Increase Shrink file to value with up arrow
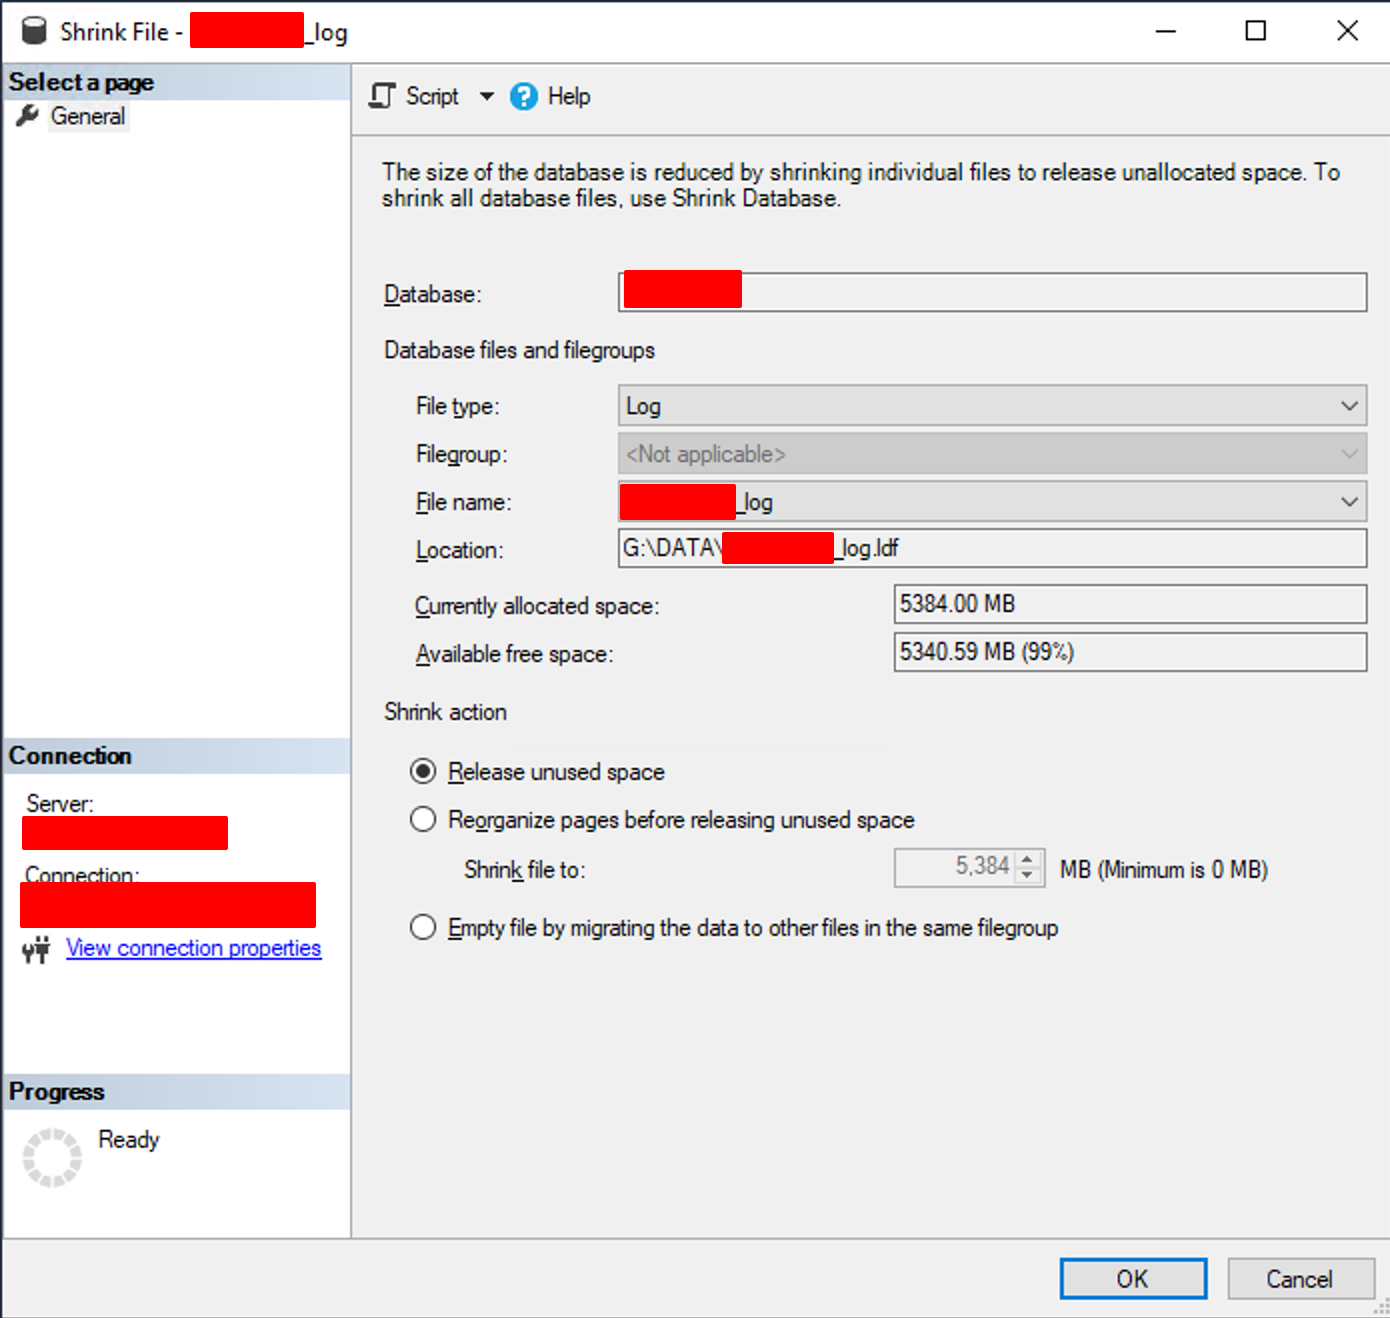 (1027, 859)
